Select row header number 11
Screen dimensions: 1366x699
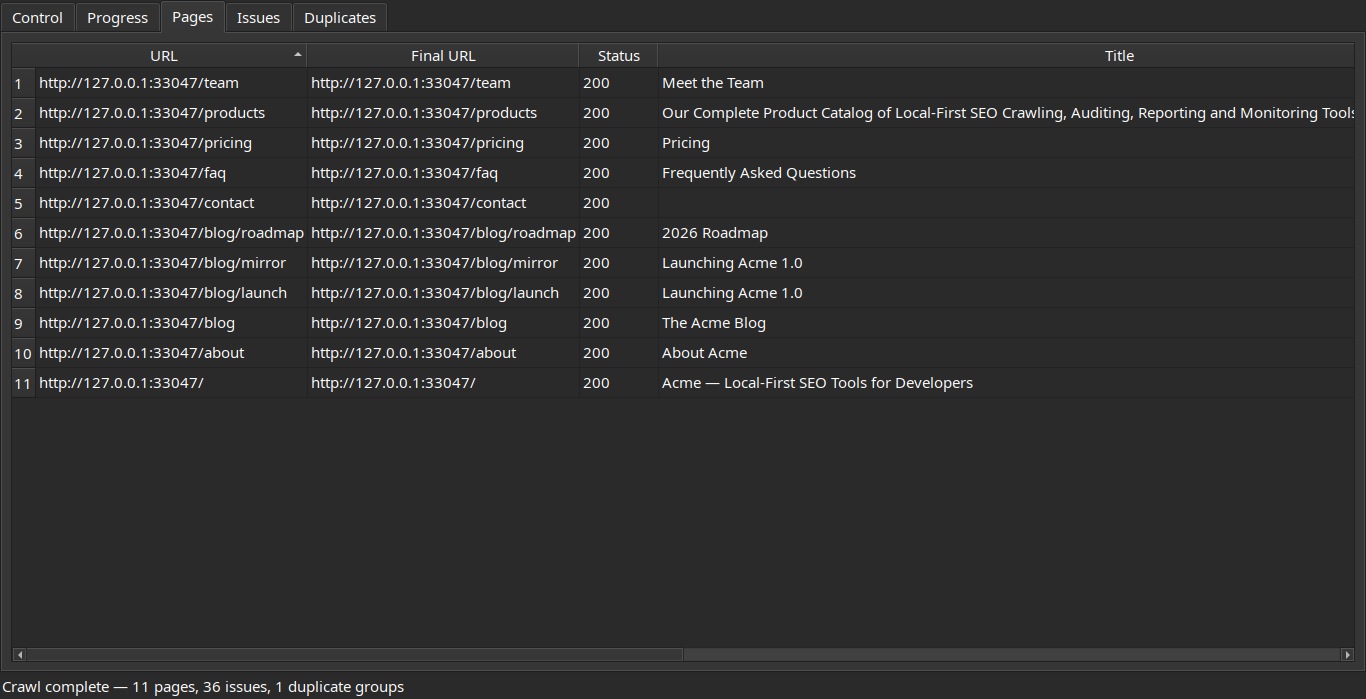pyautogui.click(x=23, y=383)
